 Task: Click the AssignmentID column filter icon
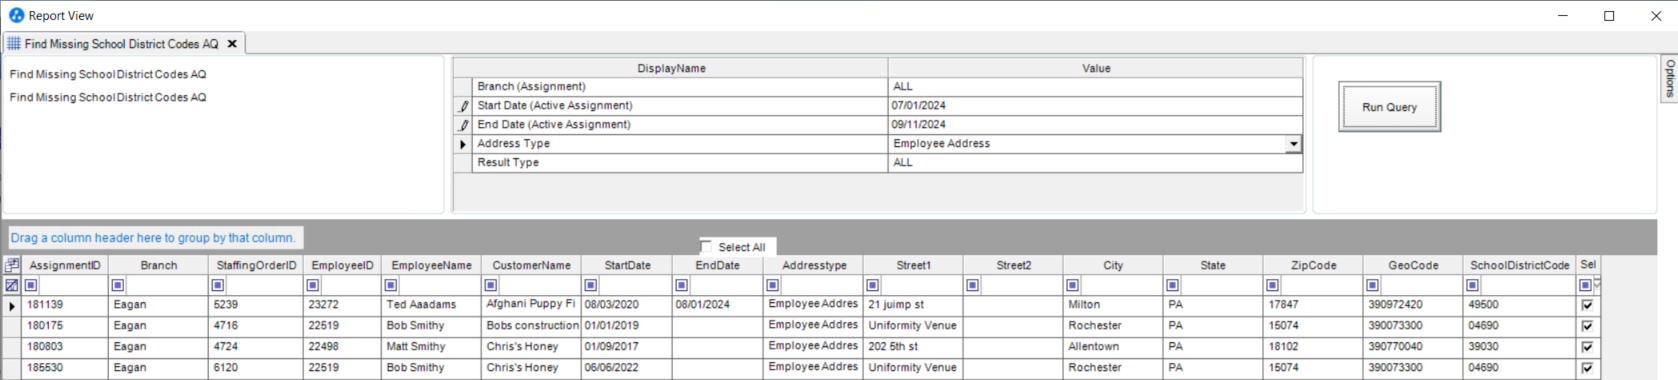pyautogui.click(x=31, y=285)
